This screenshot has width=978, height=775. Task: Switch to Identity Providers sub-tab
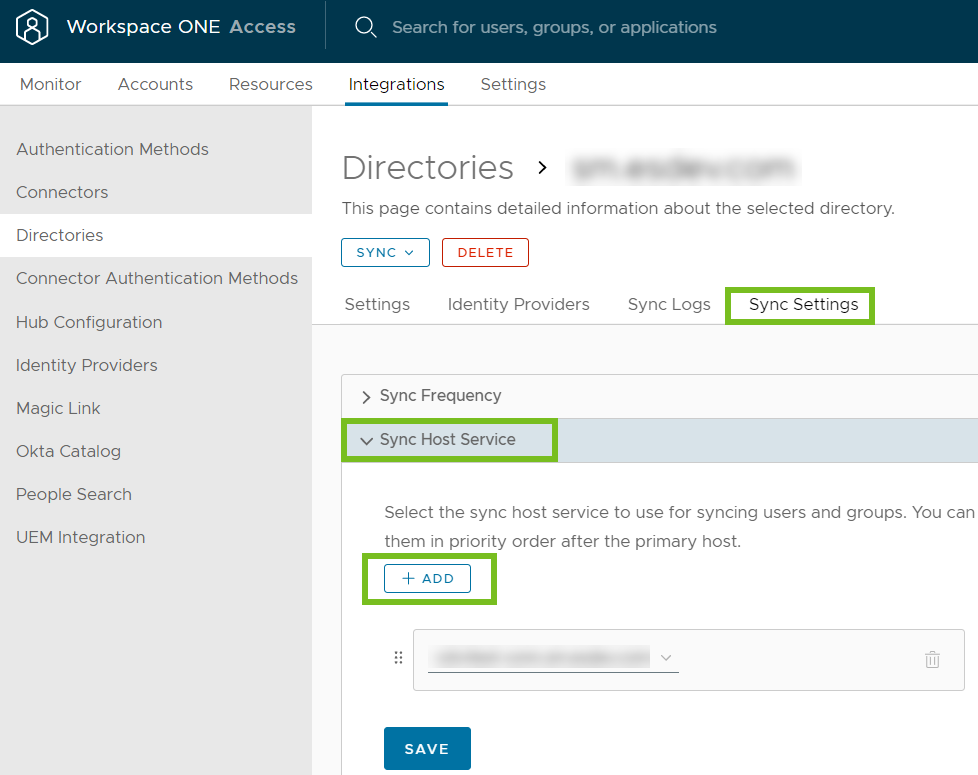pos(518,304)
